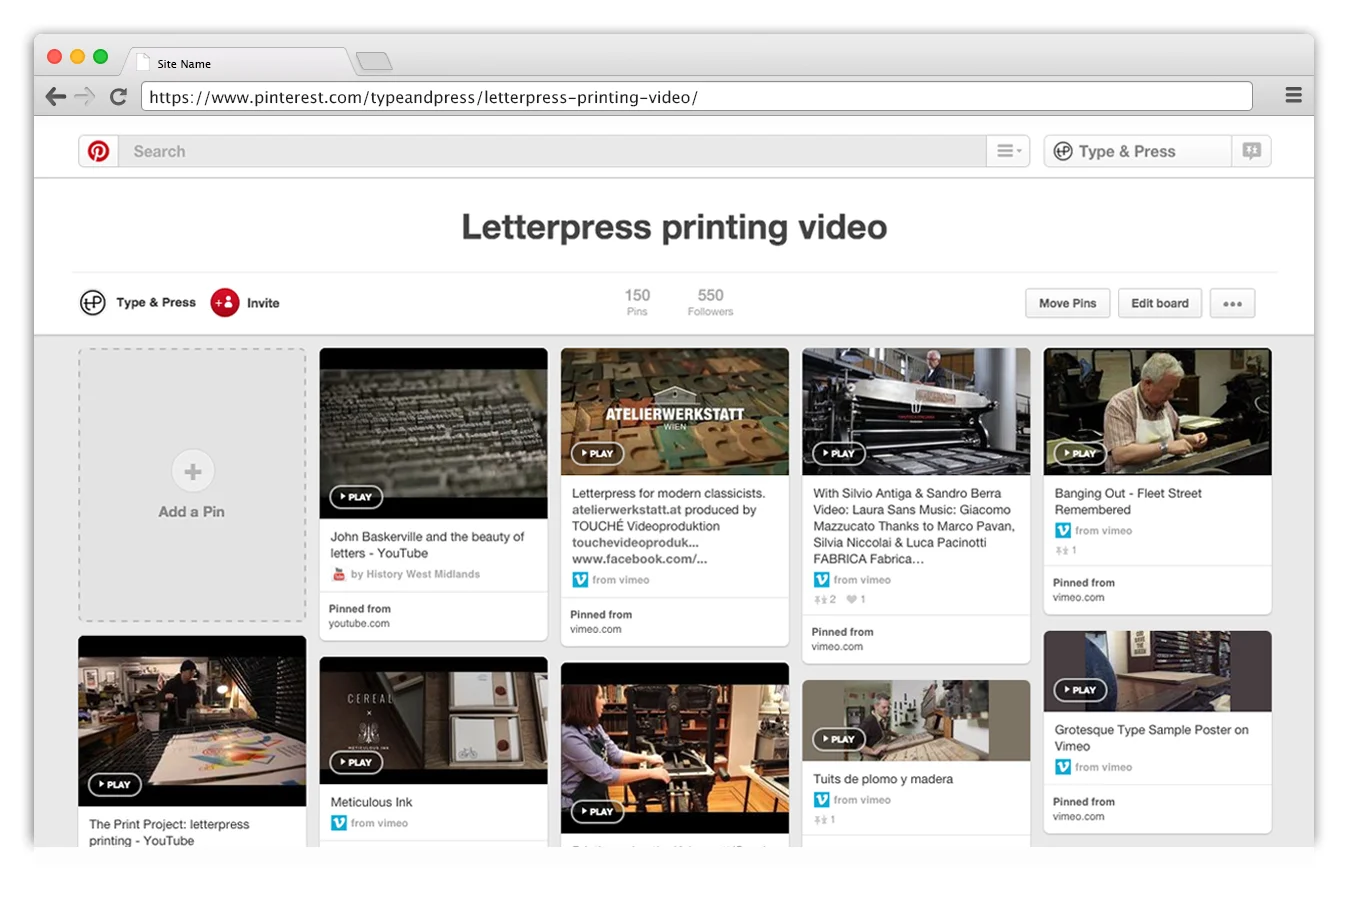The width and height of the screenshot is (1350, 900).
Task: Click the 'Add a Pin' label
Action: click(192, 512)
